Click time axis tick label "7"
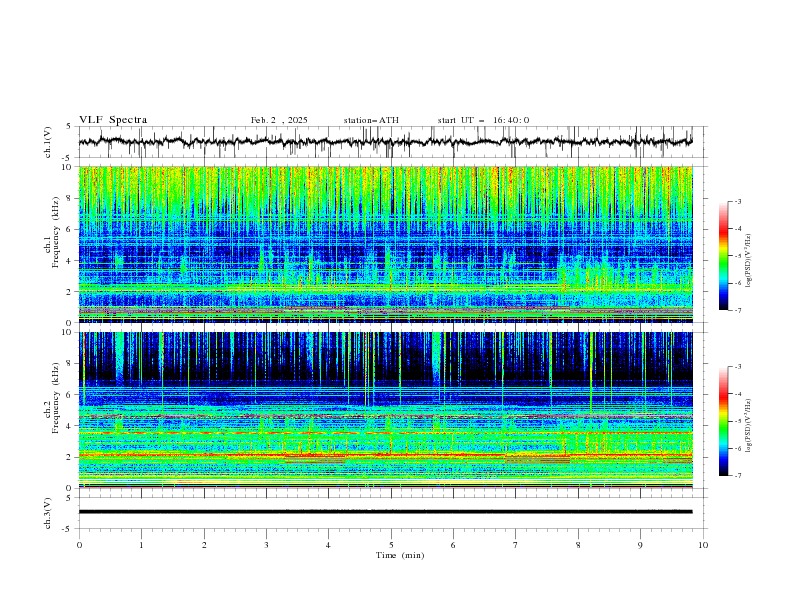The width and height of the screenshot is (792, 612). click(516, 545)
